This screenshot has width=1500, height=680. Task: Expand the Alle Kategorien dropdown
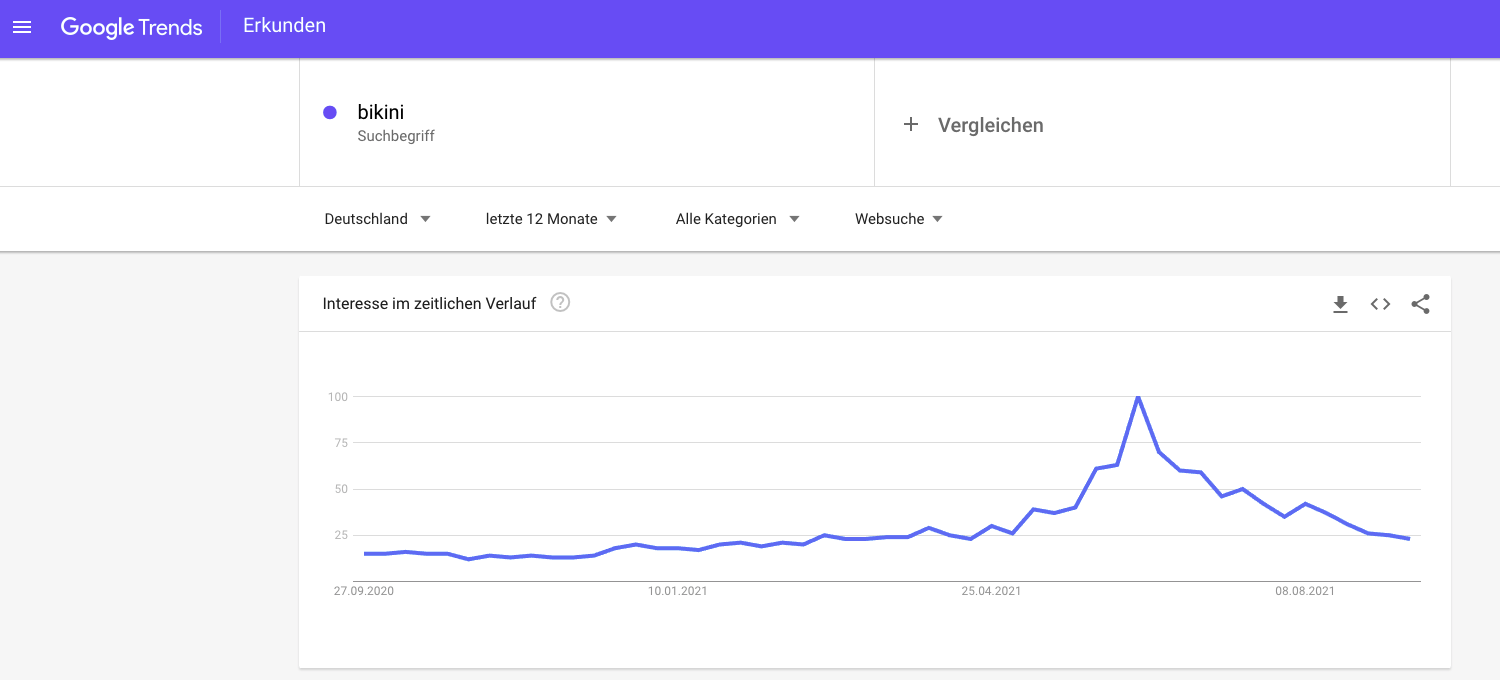737,219
